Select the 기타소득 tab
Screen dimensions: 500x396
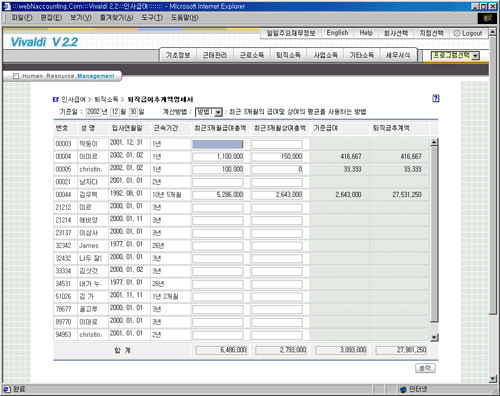pos(362,55)
